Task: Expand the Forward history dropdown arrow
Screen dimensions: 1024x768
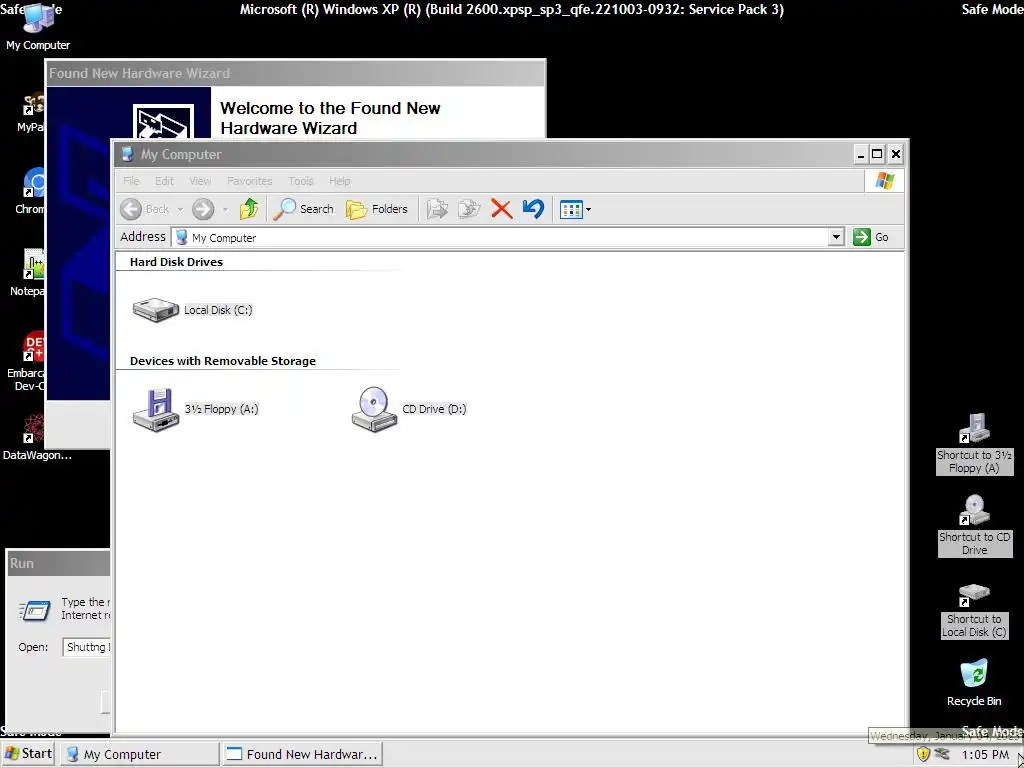Action: [225, 210]
